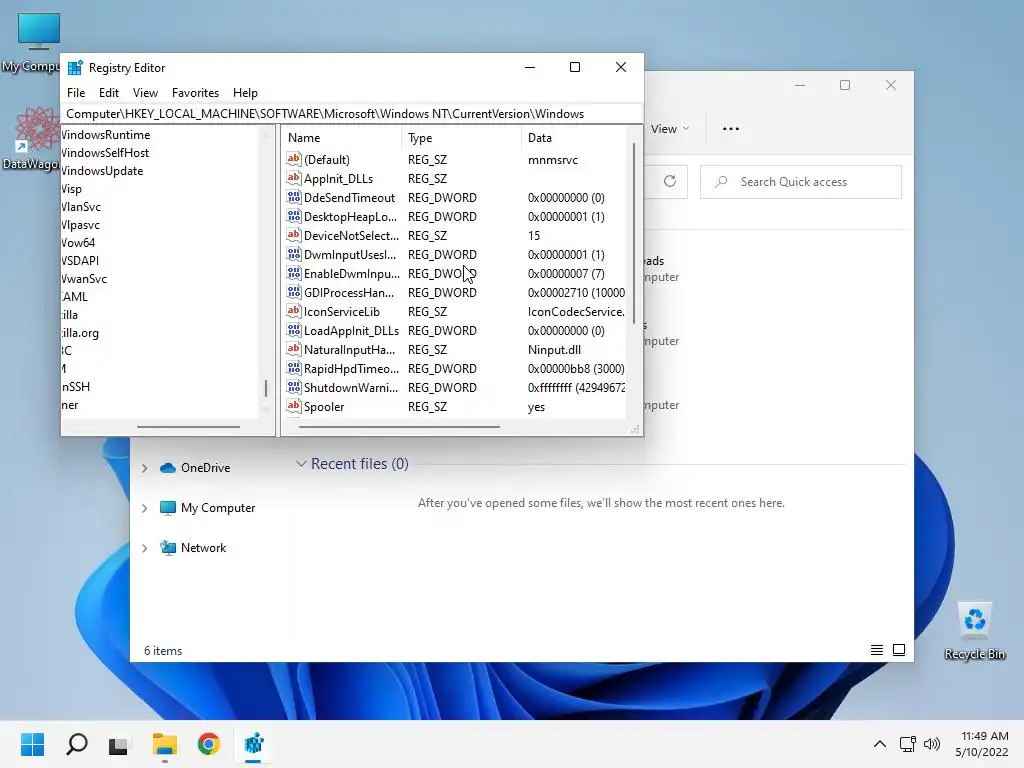Select the WindowsUpdate key in the tree
Screen dimensions: 1024x768
click(x=103, y=170)
